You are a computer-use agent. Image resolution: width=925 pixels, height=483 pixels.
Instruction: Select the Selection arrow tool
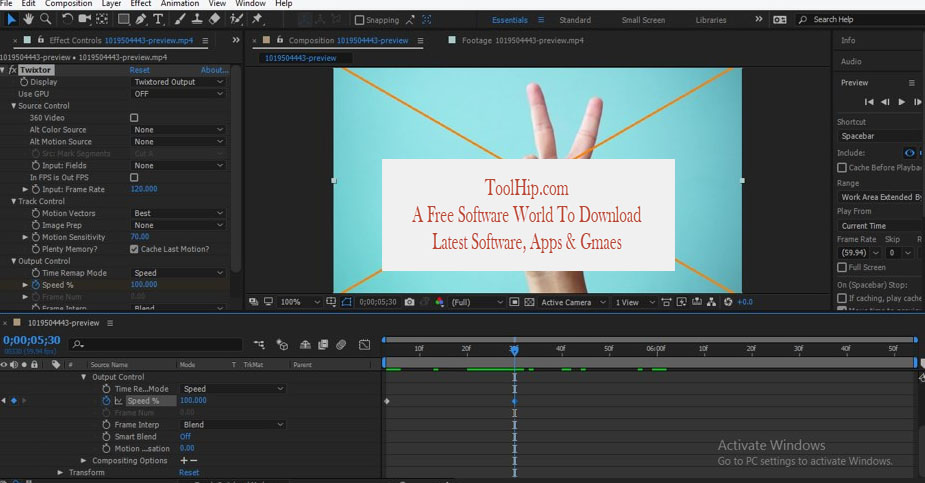click(x=11, y=19)
